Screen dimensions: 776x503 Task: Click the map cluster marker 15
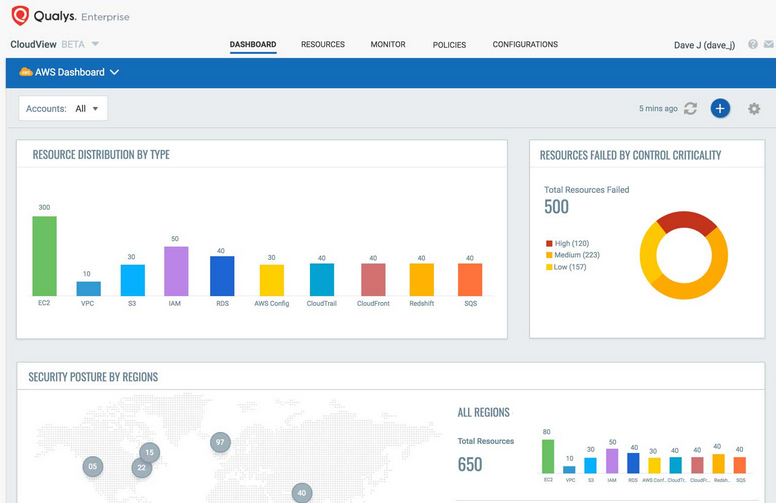tap(149, 453)
